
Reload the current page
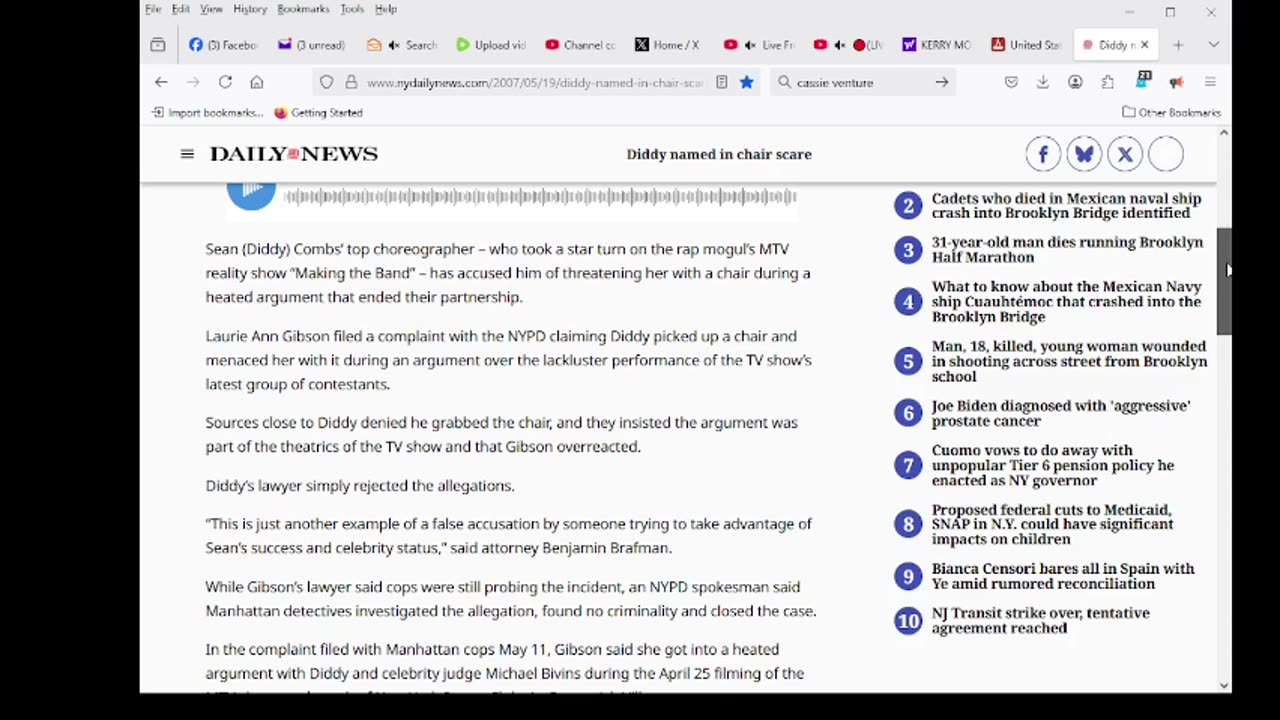click(x=225, y=82)
